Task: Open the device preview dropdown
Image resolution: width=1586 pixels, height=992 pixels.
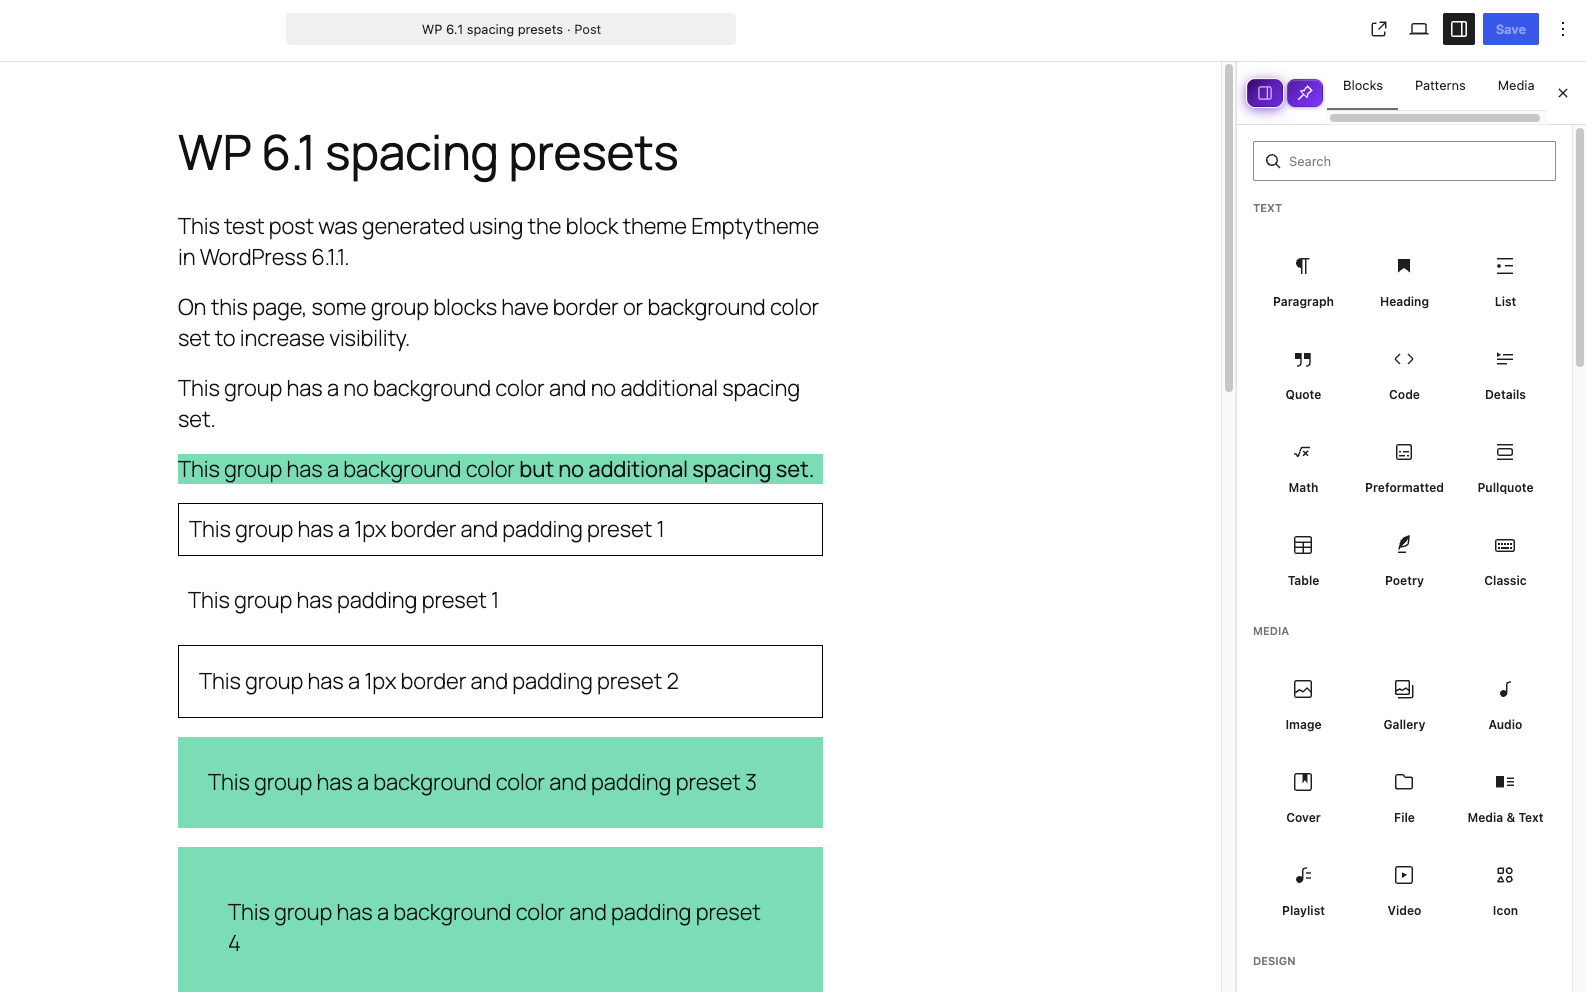Action: pos(1419,29)
